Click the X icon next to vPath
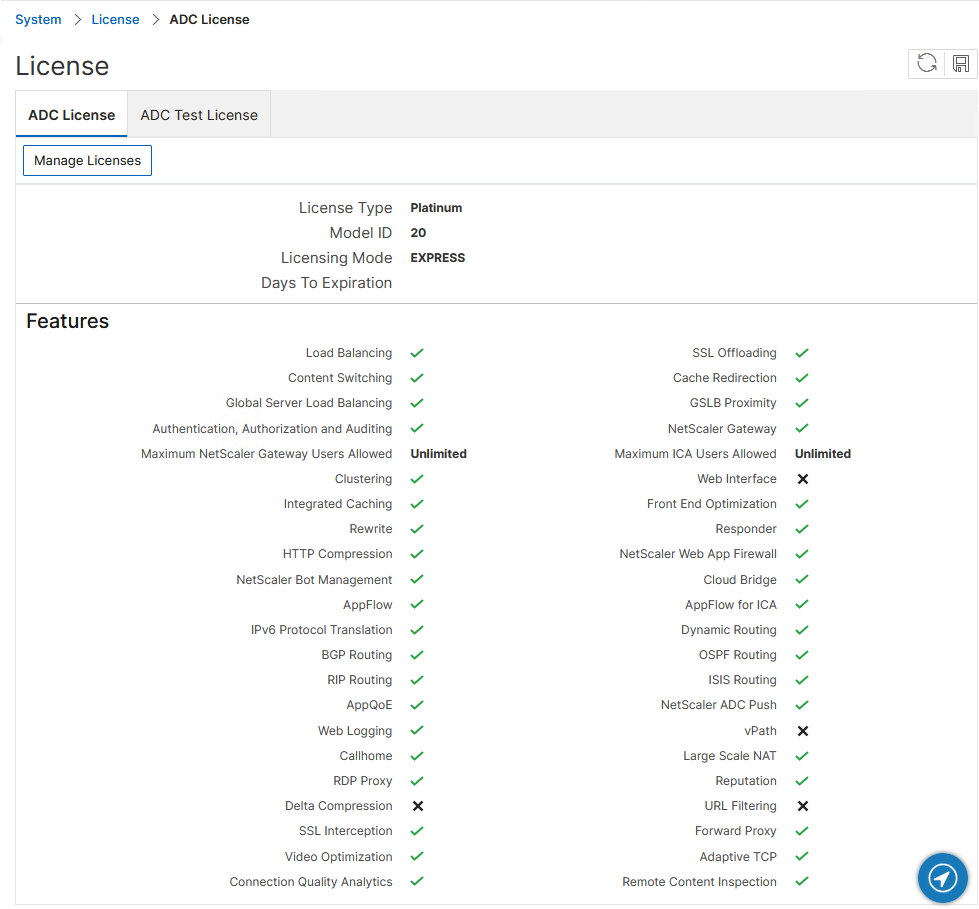The image size is (979, 909). coord(802,730)
